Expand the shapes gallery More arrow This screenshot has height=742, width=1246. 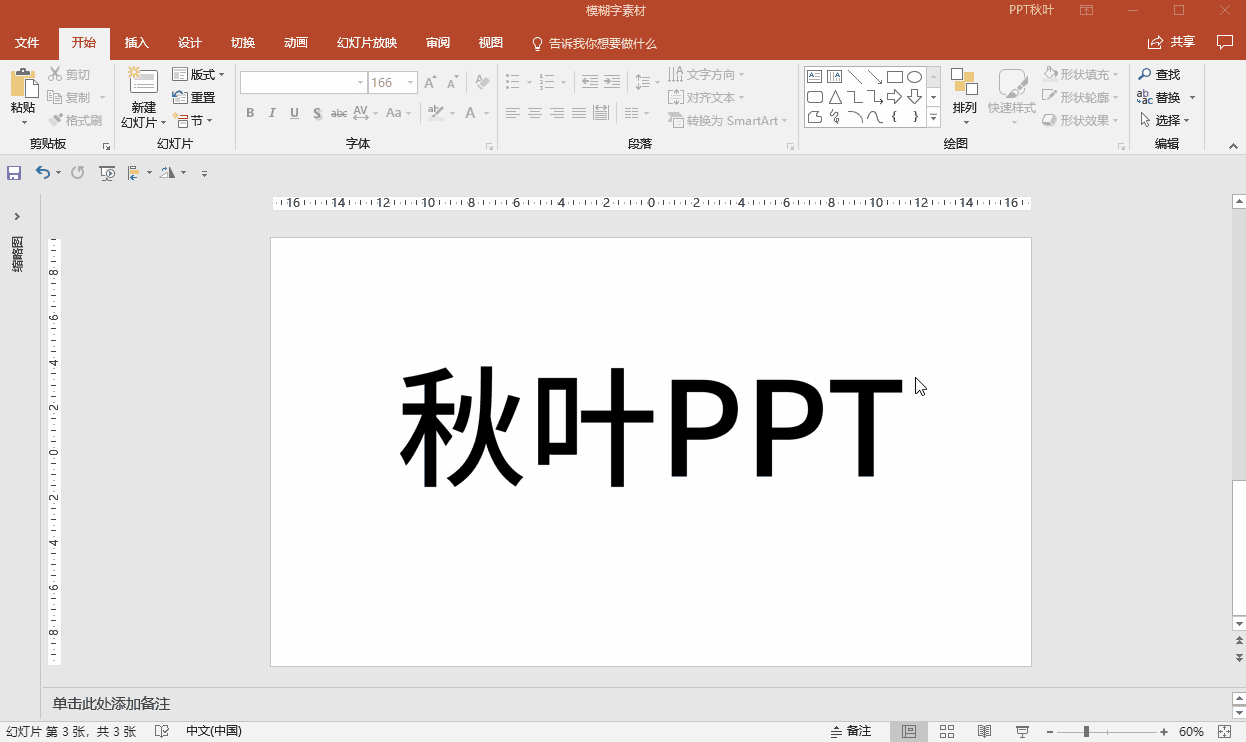point(933,118)
